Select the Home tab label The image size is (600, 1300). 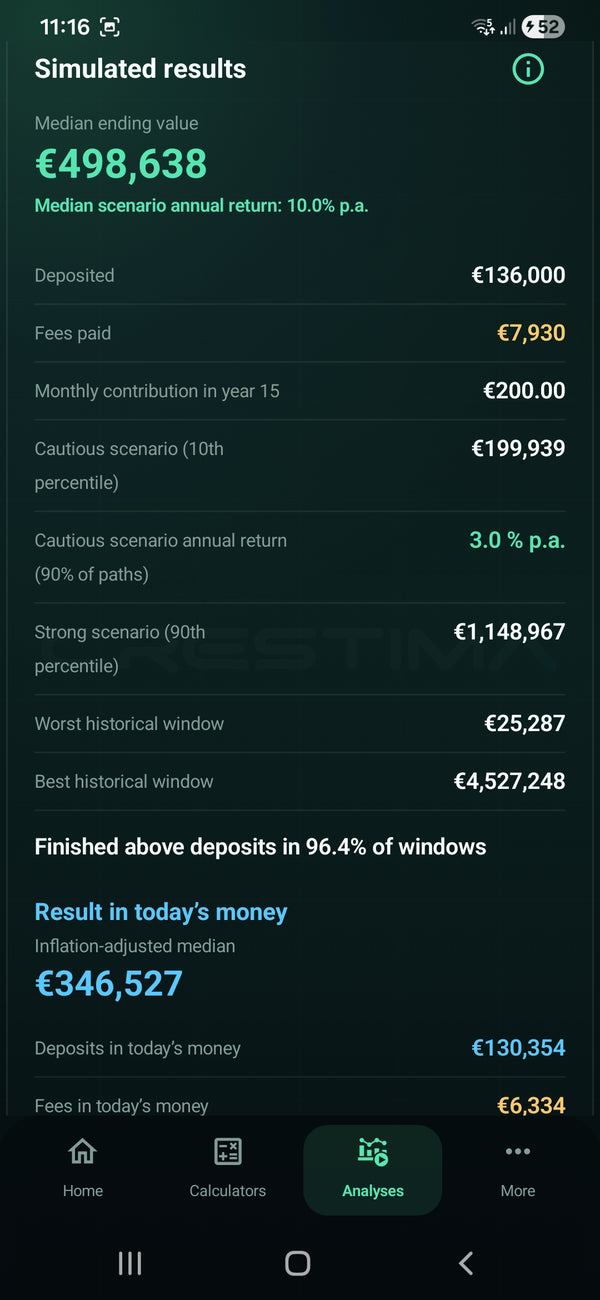click(x=83, y=1191)
